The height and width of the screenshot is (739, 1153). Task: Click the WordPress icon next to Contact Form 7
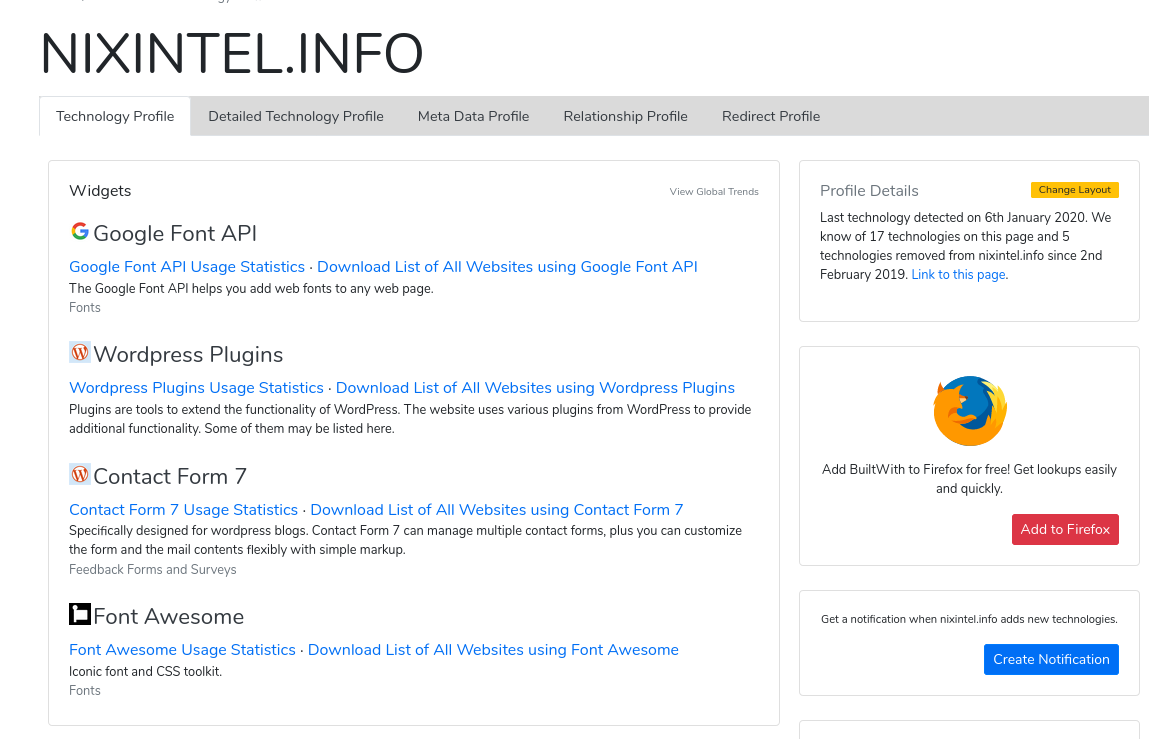click(79, 474)
